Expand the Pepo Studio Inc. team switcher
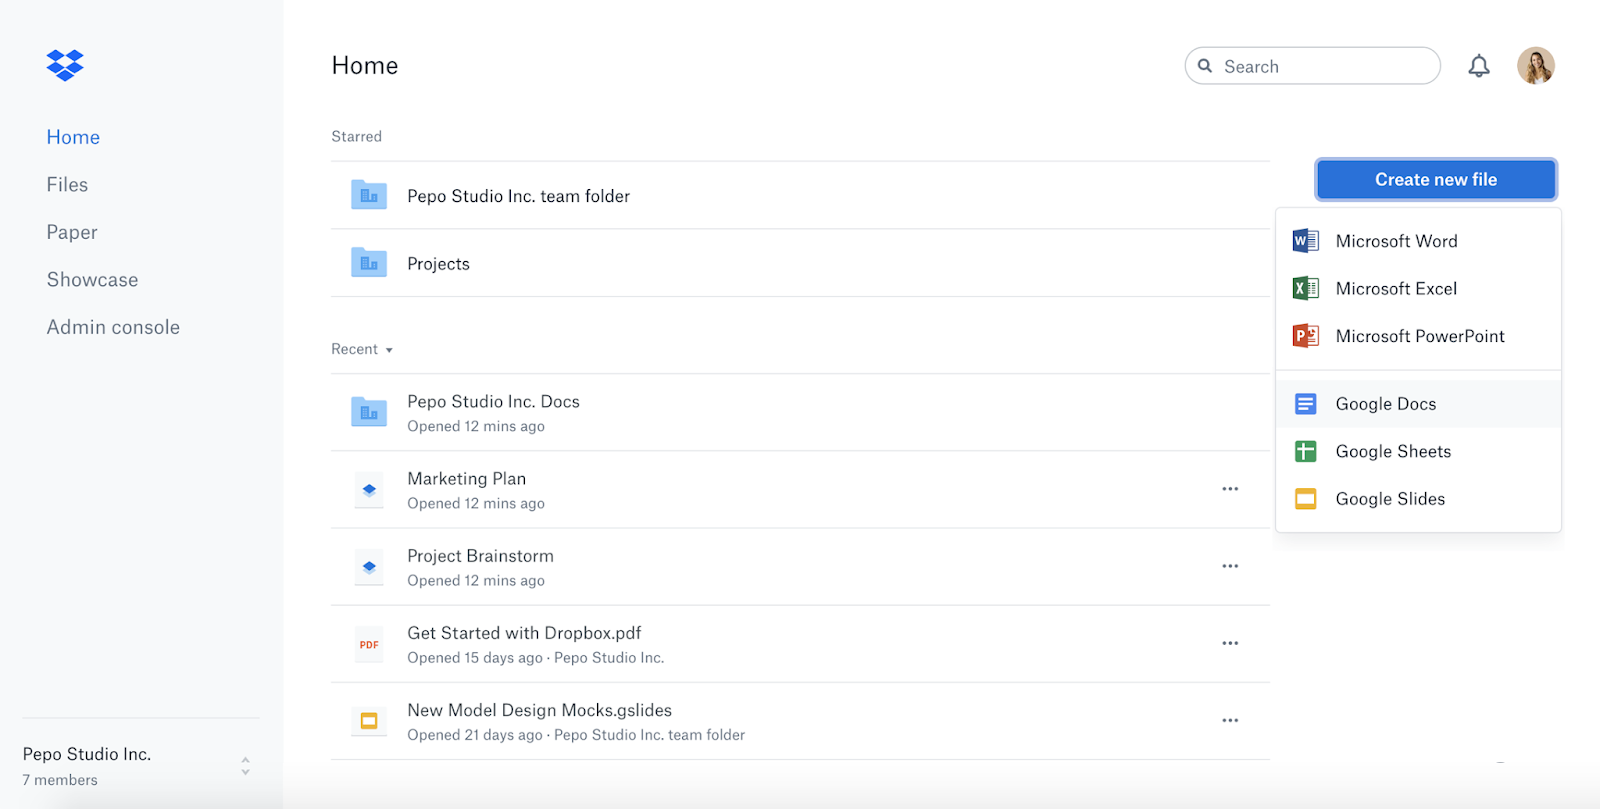Viewport: 1600px width, 809px height. pyautogui.click(x=244, y=765)
